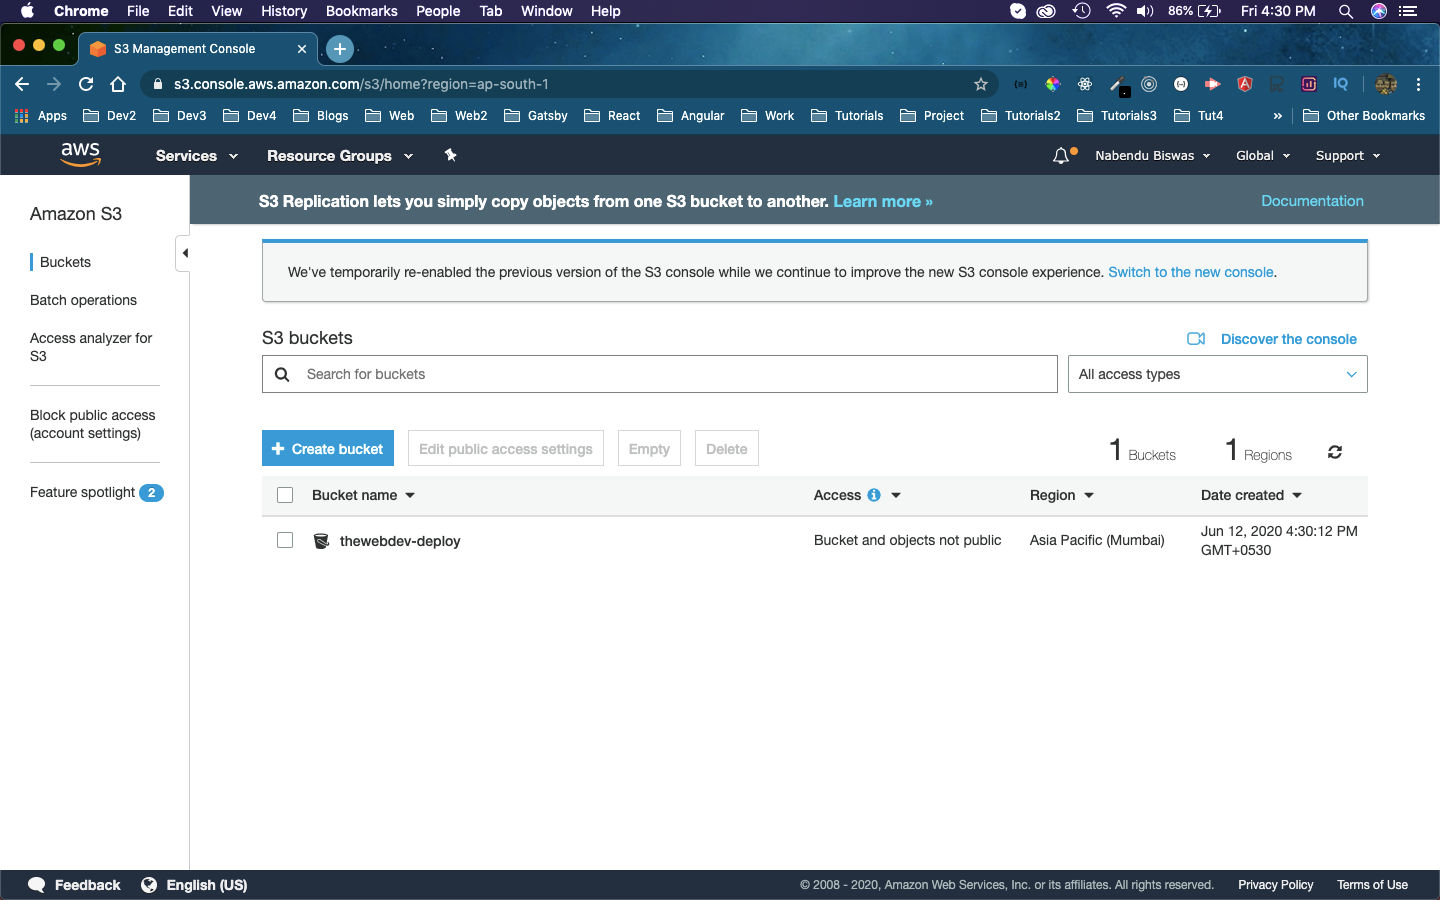
Task: Open the Apple menu
Action: pyautogui.click(x=27, y=11)
